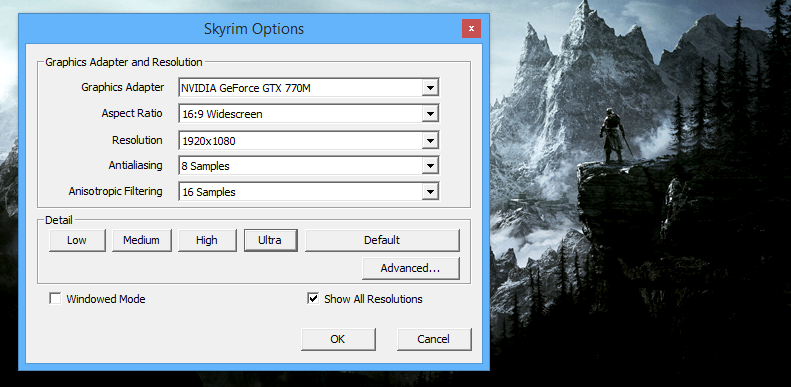The image size is (791, 387).
Task: Reset detail with the Default button
Action: point(382,240)
